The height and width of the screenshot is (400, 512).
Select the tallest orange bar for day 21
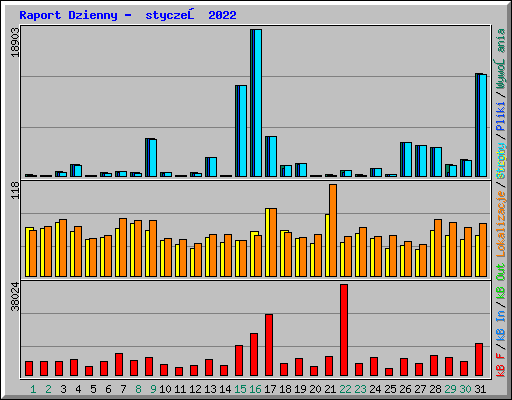[333, 230]
